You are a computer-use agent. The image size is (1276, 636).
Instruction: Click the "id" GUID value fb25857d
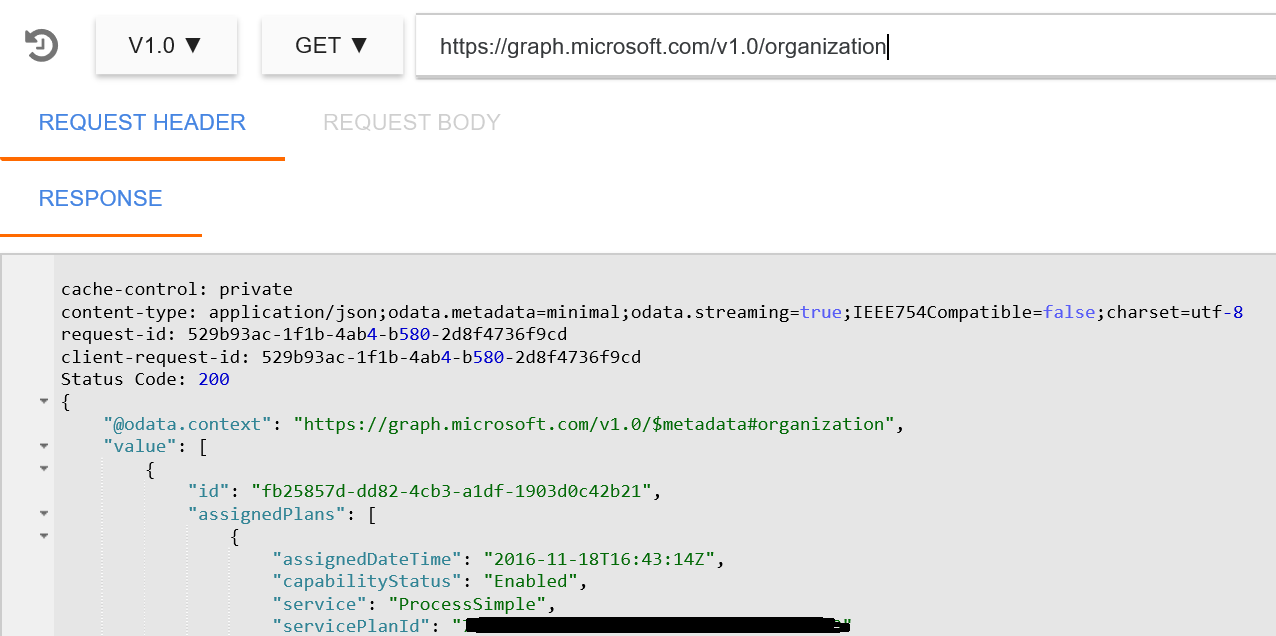[x=451, y=491]
